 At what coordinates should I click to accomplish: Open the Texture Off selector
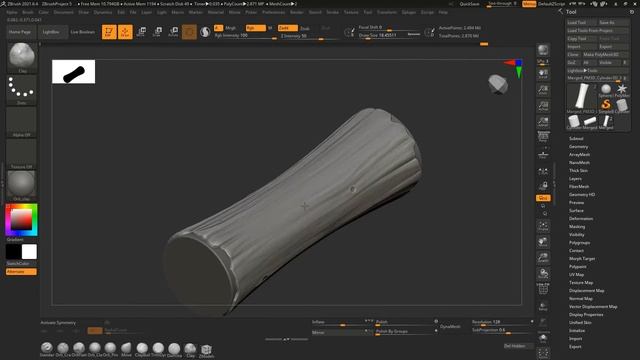(x=22, y=154)
